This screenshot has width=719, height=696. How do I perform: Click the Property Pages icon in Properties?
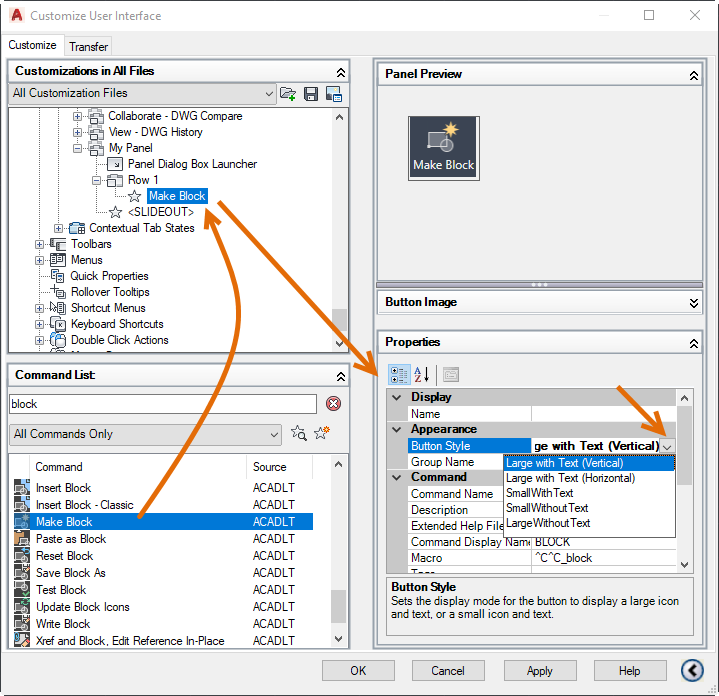pyautogui.click(x=451, y=375)
